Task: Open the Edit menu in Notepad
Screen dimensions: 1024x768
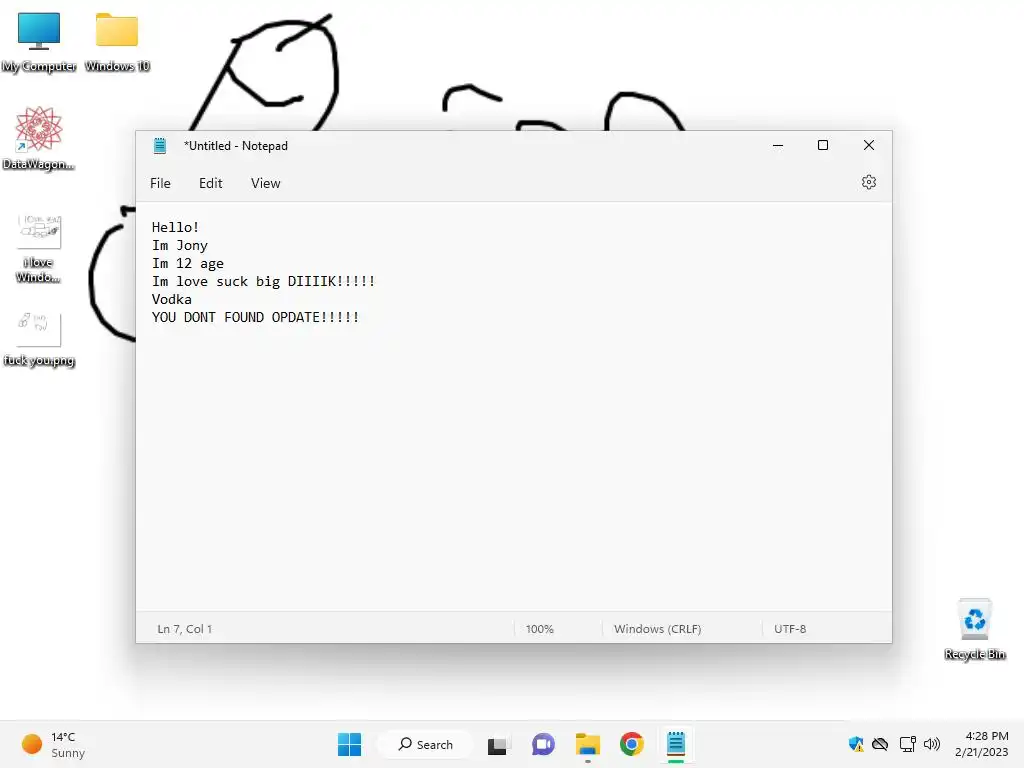Action: (x=210, y=184)
